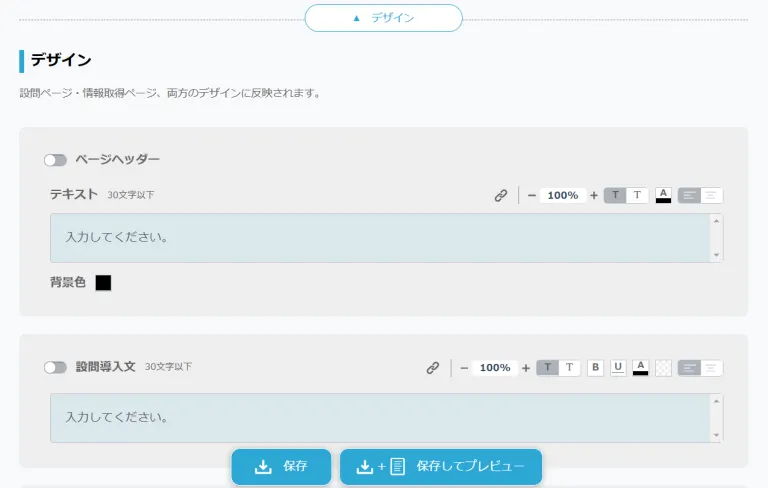
Task: Click the up arrow of 設問導入文 textarea scrollbar
Action: point(716,401)
